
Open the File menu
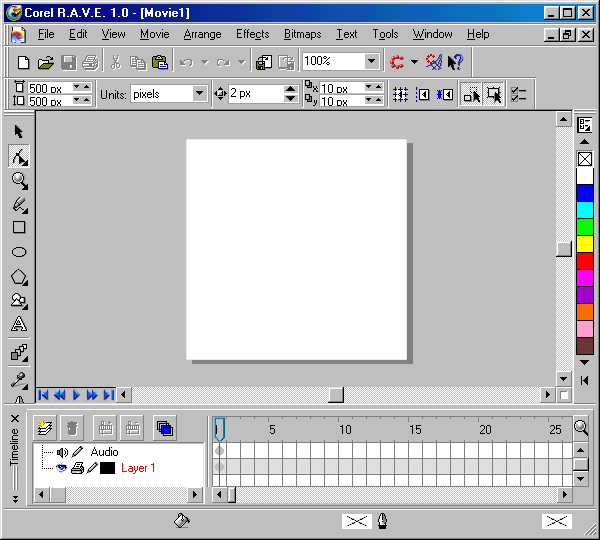tap(46, 34)
